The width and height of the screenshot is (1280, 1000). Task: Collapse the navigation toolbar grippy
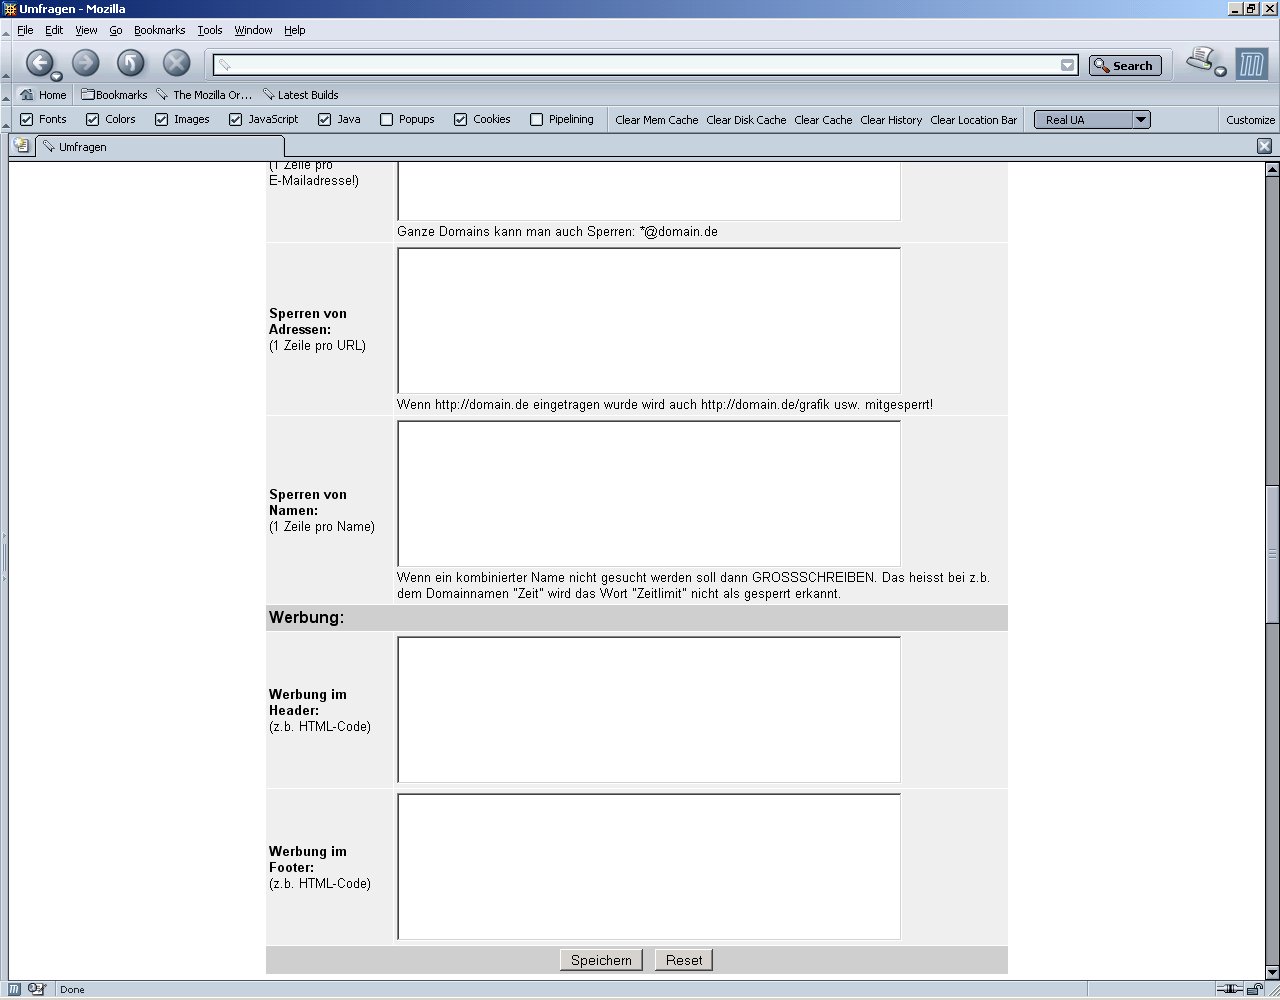7,63
